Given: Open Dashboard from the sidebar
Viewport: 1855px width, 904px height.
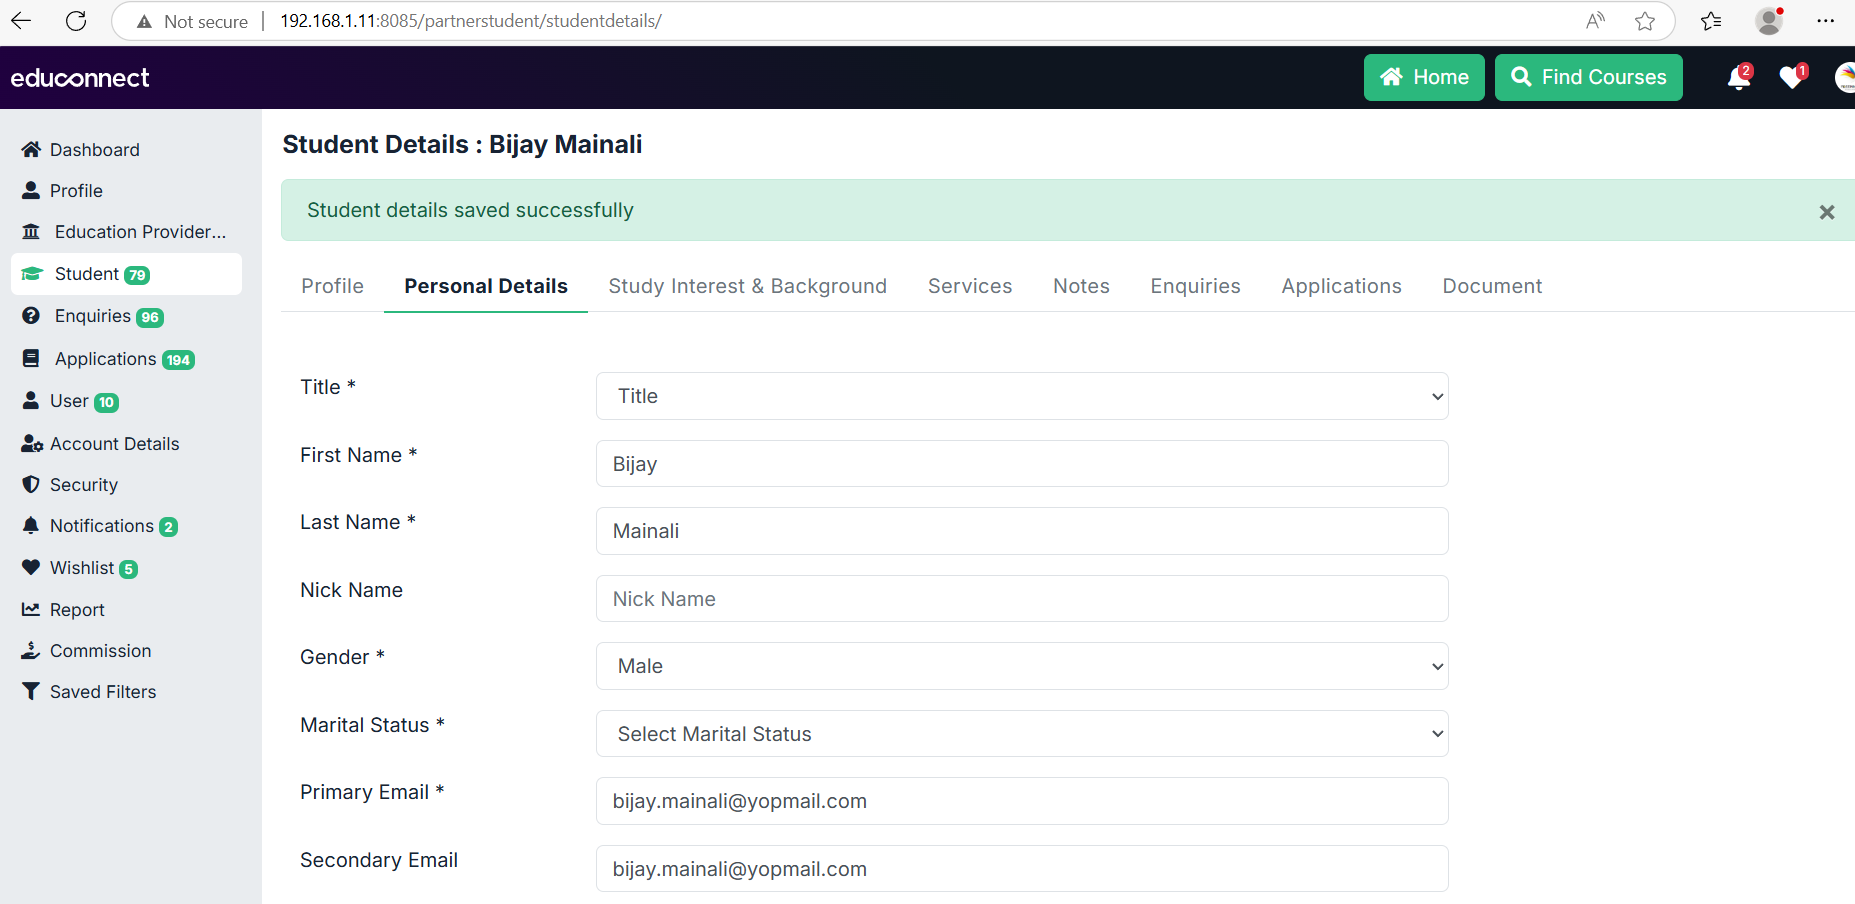Looking at the screenshot, I should click(94, 150).
